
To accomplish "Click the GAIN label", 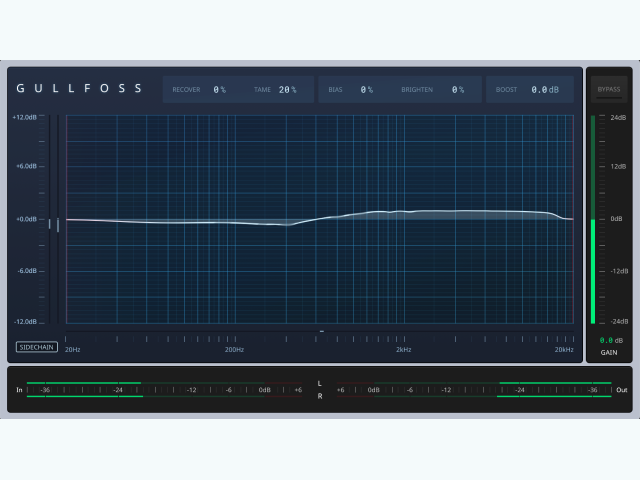I will tap(609, 353).
